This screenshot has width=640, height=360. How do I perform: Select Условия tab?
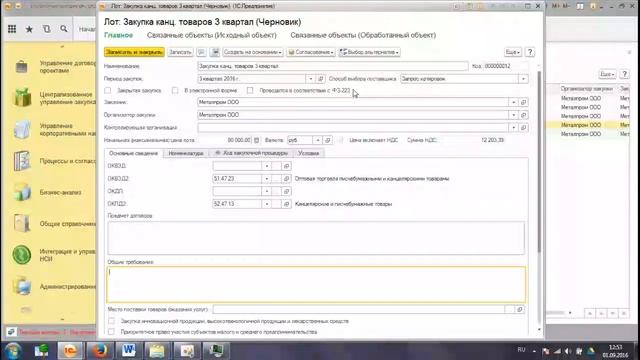pos(308,153)
